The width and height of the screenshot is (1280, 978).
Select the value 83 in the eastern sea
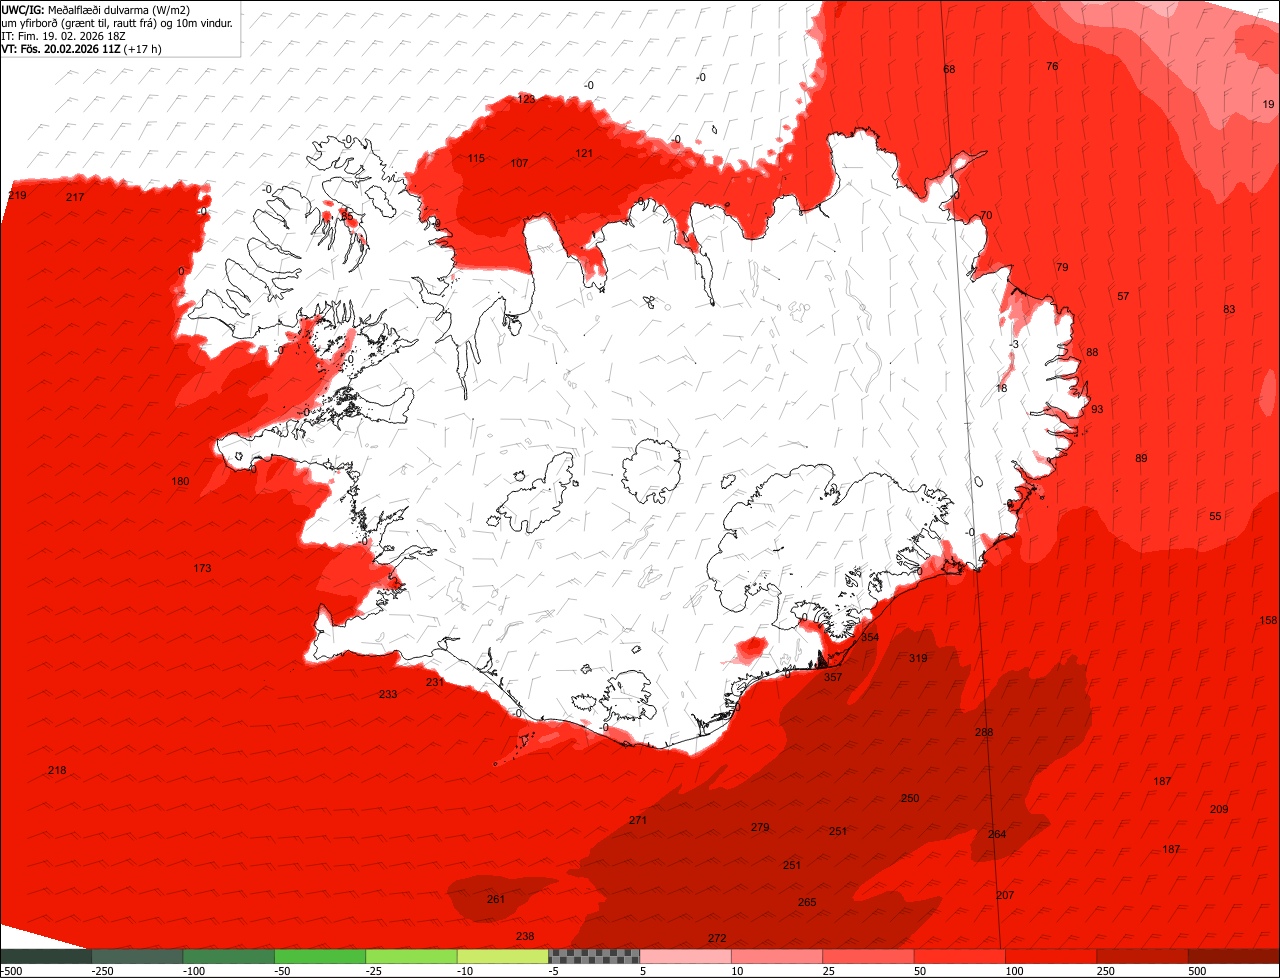[x=1229, y=310]
